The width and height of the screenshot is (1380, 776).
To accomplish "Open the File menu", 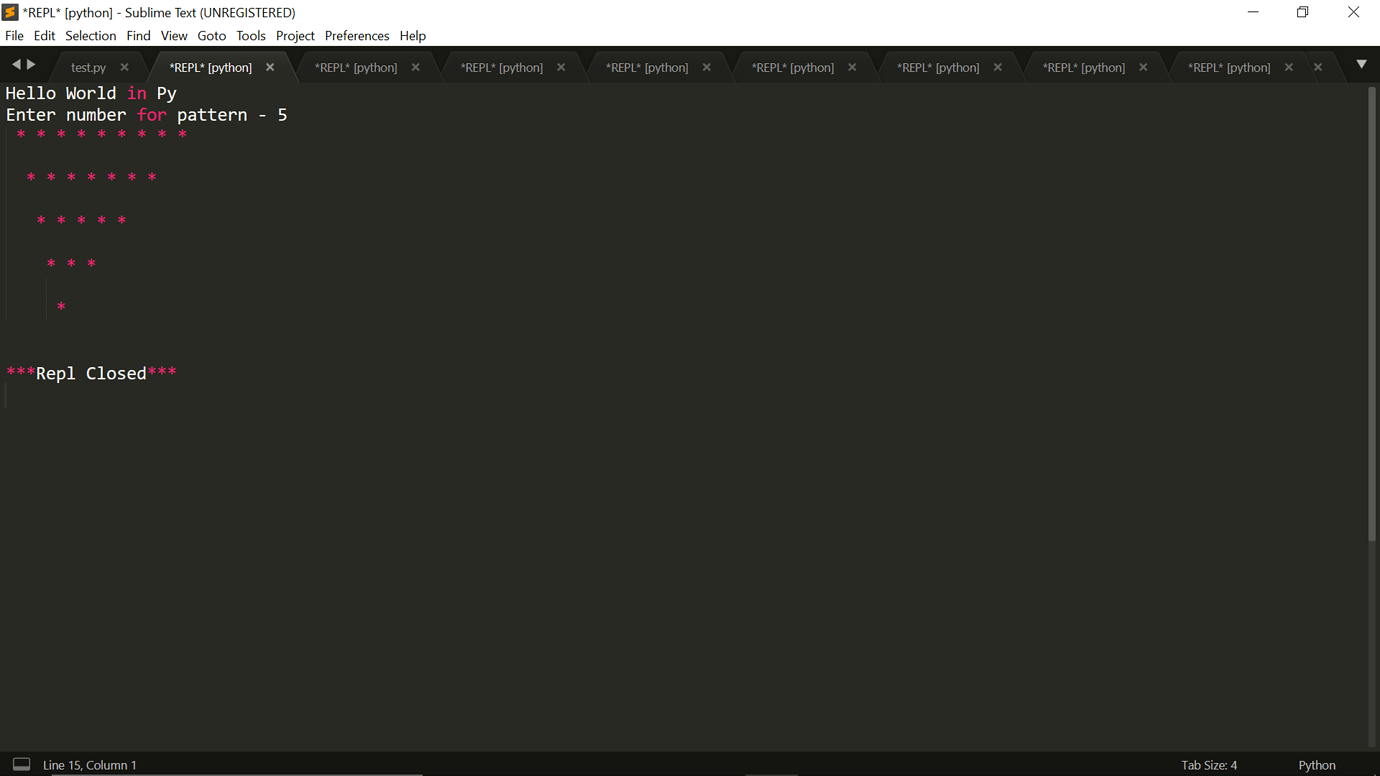I will point(14,35).
